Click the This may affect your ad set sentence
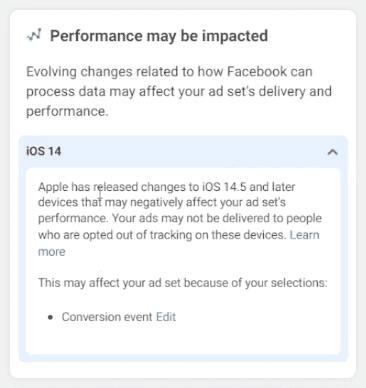The image size is (366, 388). (183, 283)
